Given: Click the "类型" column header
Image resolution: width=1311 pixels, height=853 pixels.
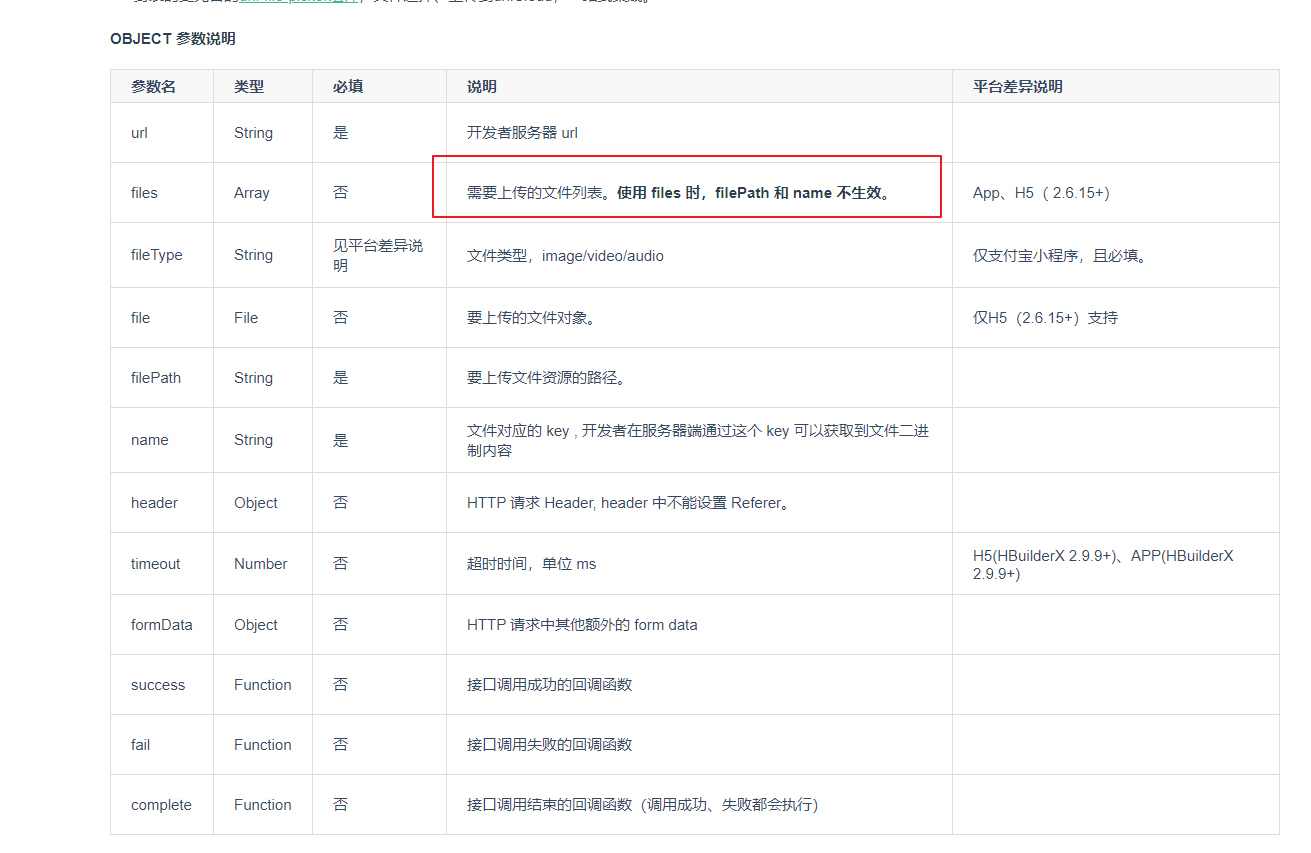Looking at the screenshot, I should [249, 87].
